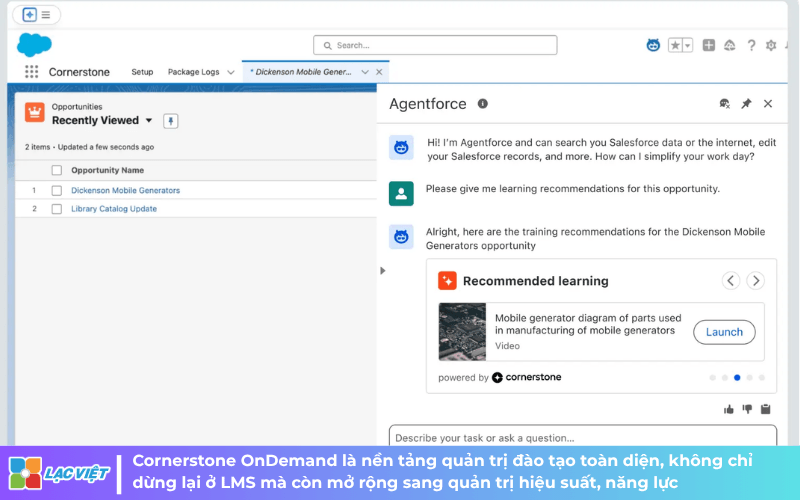Start a new Agentforce conversation icon
This screenshot has width=800, height=500.
(724, 104)
